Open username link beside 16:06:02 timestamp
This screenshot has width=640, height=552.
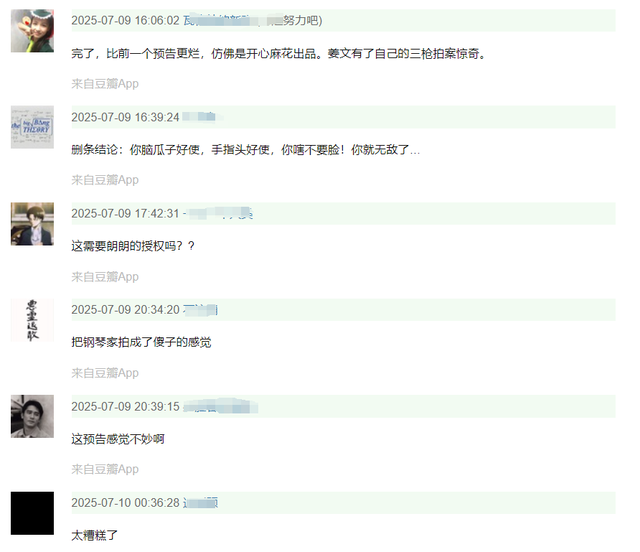[253, 20]
